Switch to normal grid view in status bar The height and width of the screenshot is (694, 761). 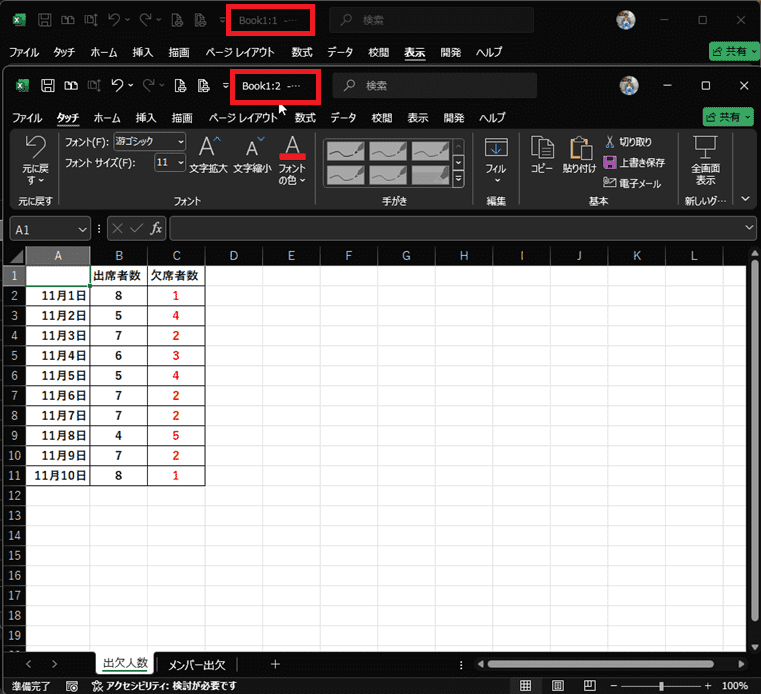526,686
